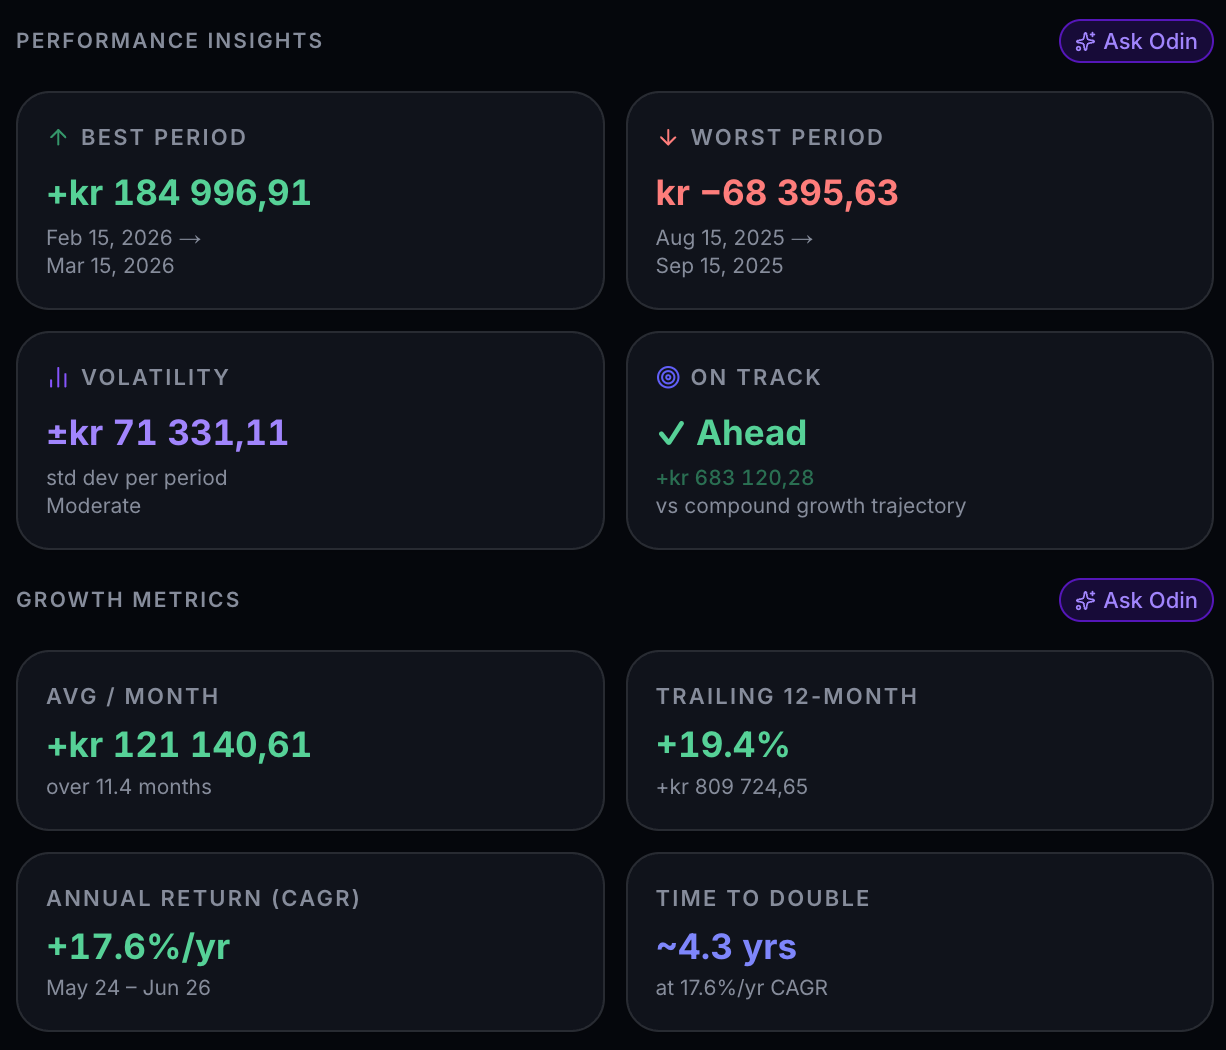Click On Track label
The height and width of the screenshot is (1050, 1226).
pyautogui.click(x=756, y=377)
